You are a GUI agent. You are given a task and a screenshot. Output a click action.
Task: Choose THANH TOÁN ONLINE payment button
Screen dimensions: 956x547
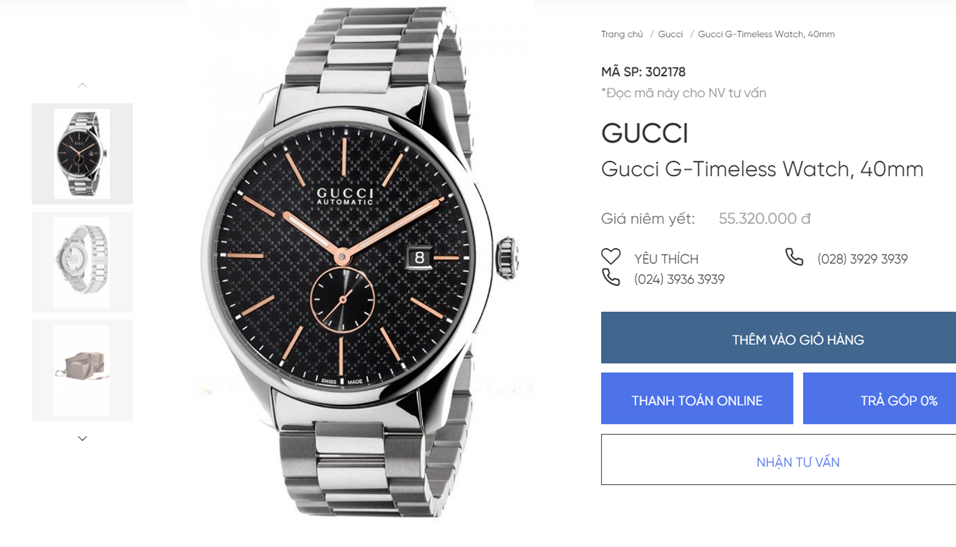pos(697,399)
